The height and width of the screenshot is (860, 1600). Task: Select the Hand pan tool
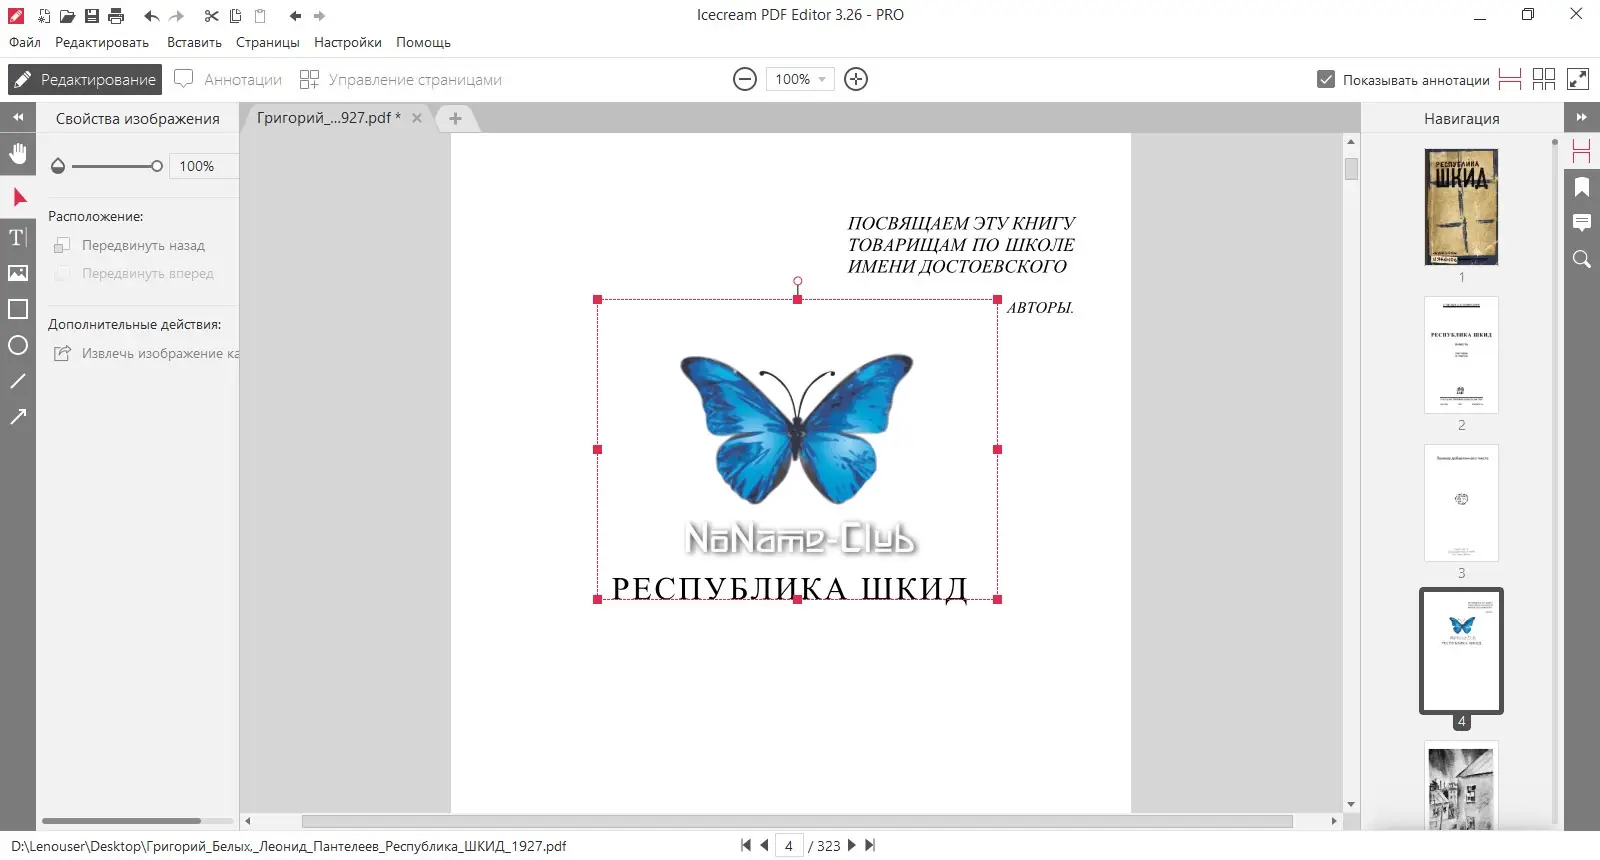tap(18, 153)
